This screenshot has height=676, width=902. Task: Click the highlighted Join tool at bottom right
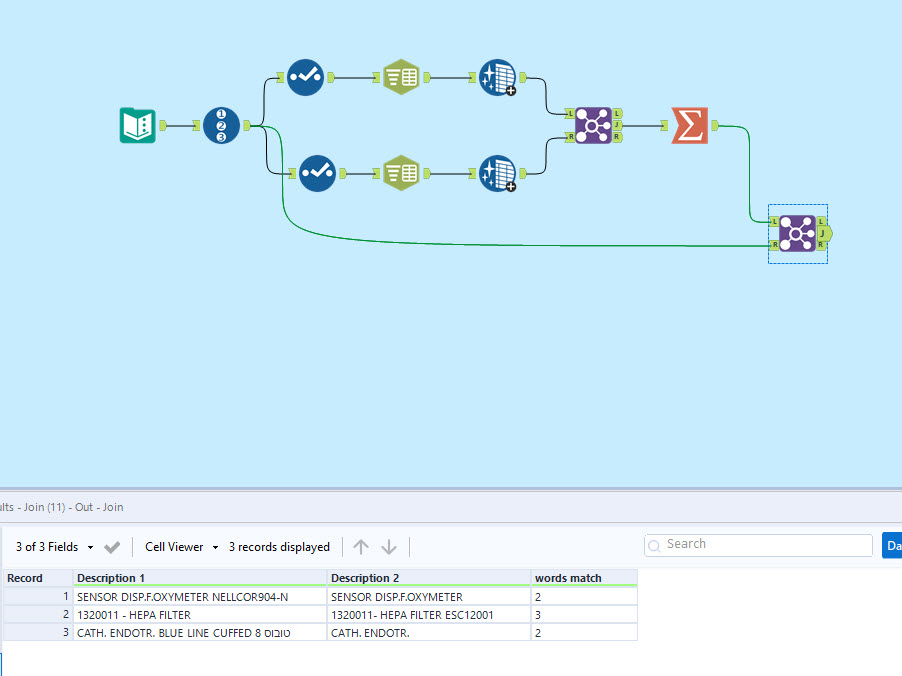tap(795, 233)
